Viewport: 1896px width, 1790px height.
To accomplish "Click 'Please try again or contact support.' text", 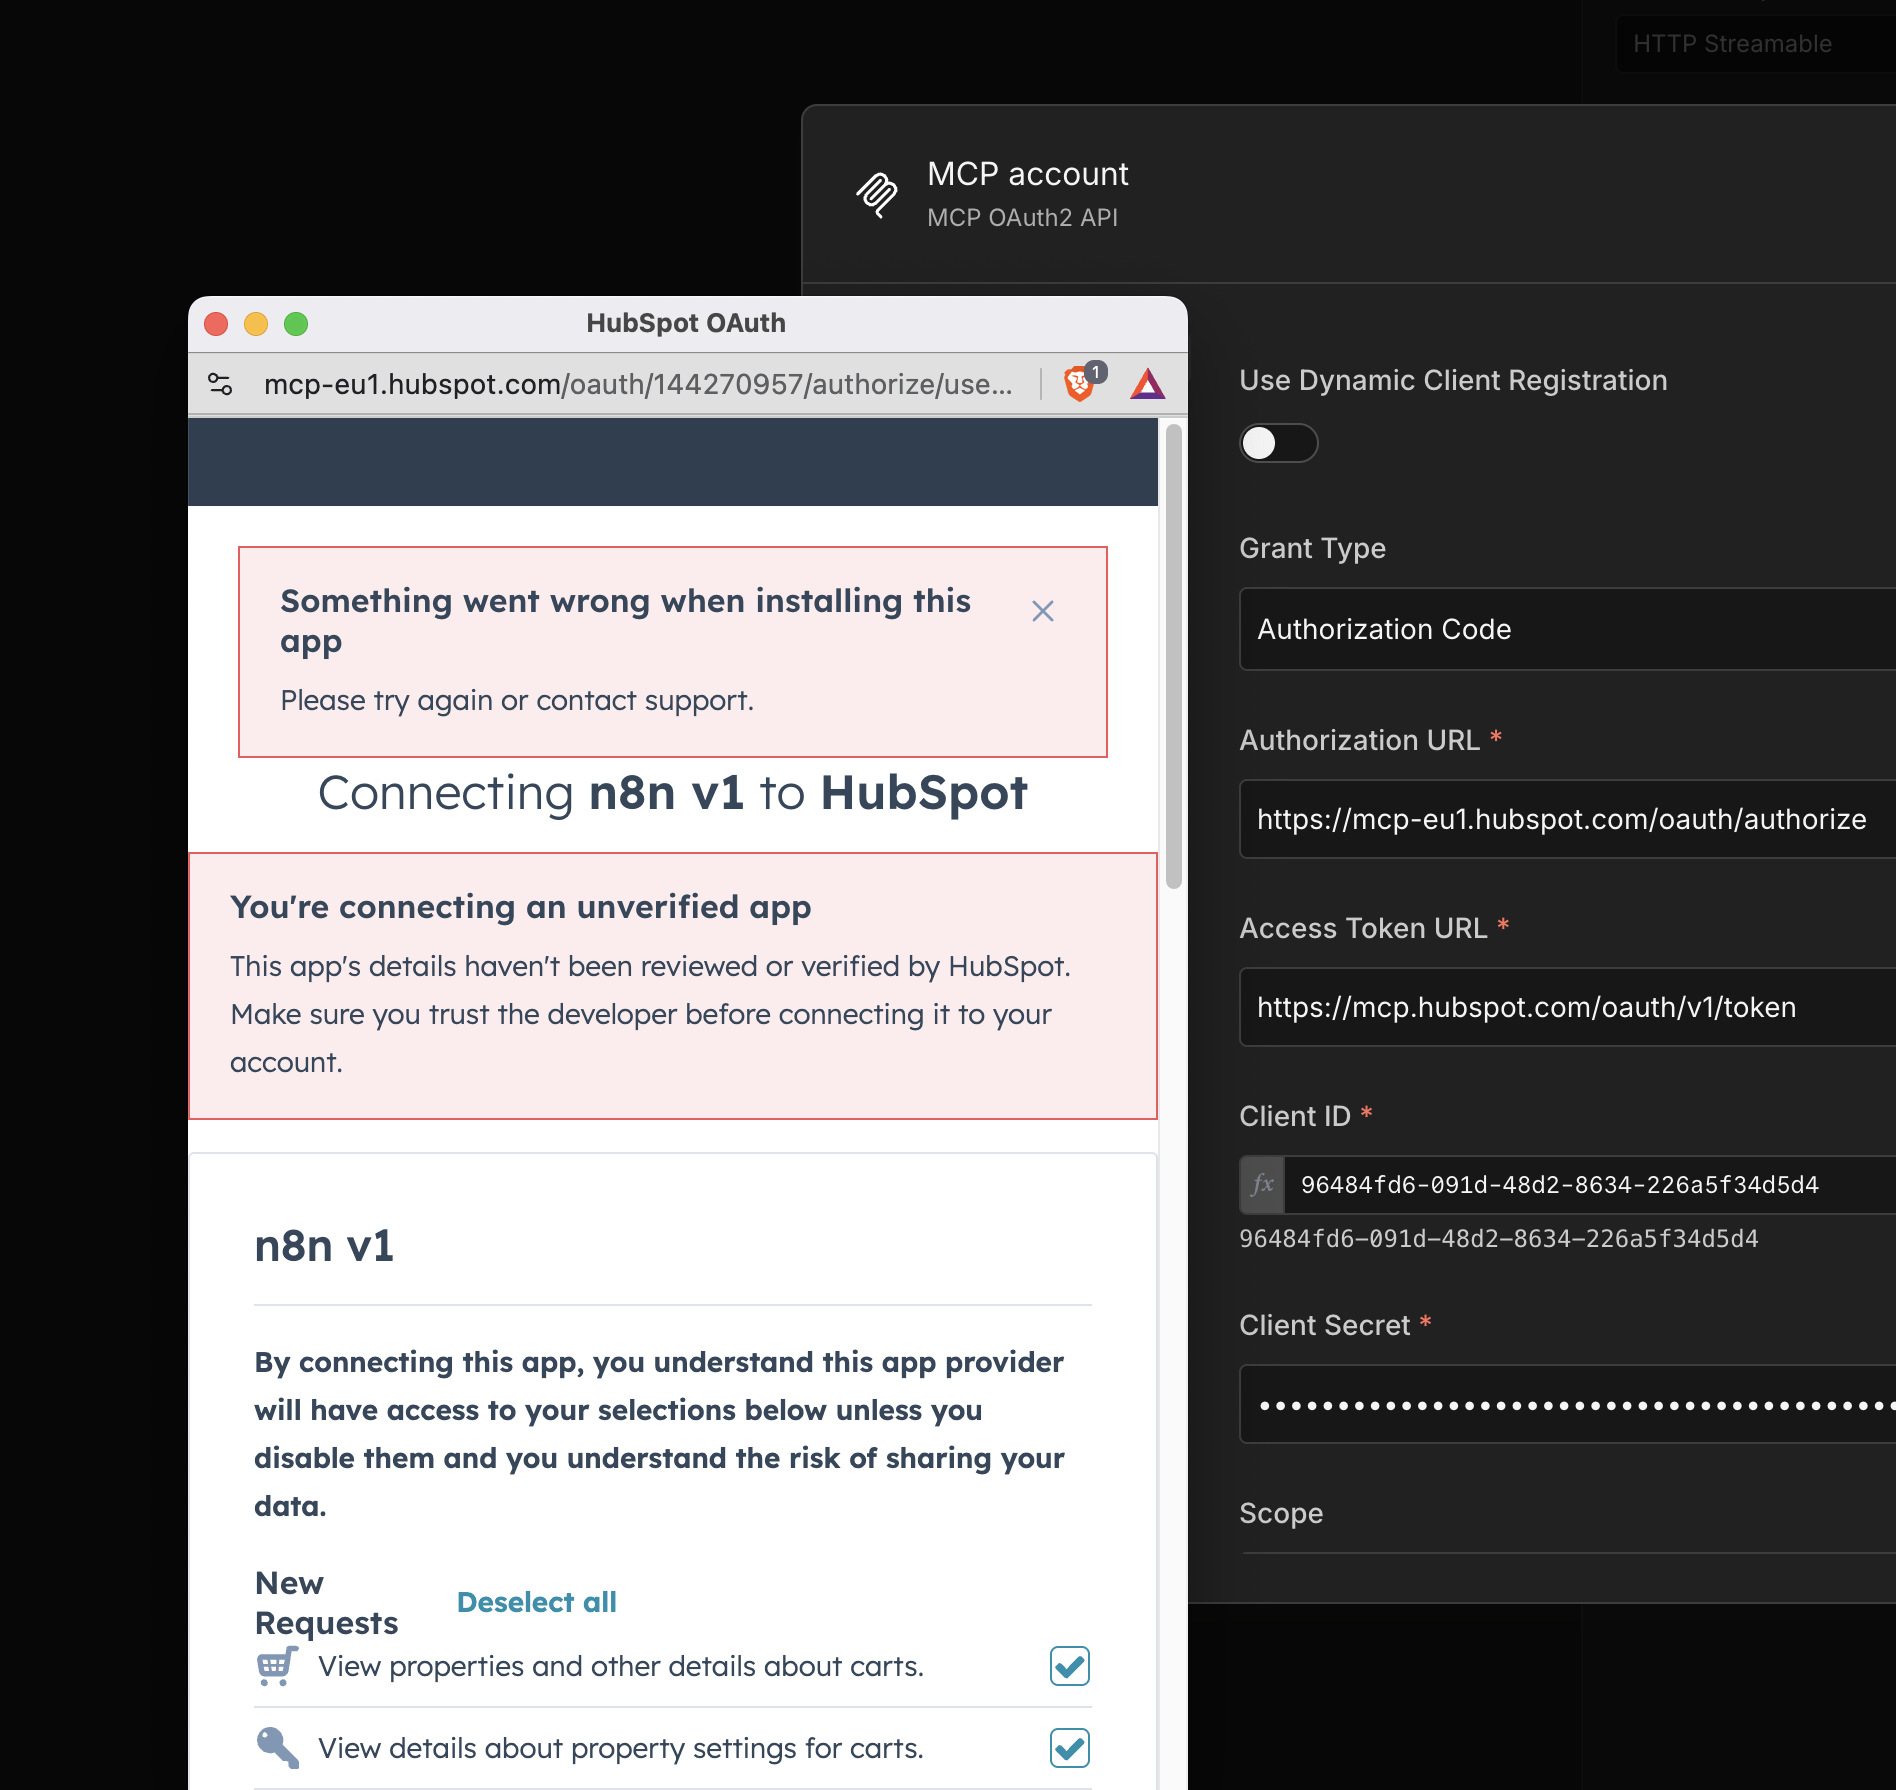I will tap(517, 700).
